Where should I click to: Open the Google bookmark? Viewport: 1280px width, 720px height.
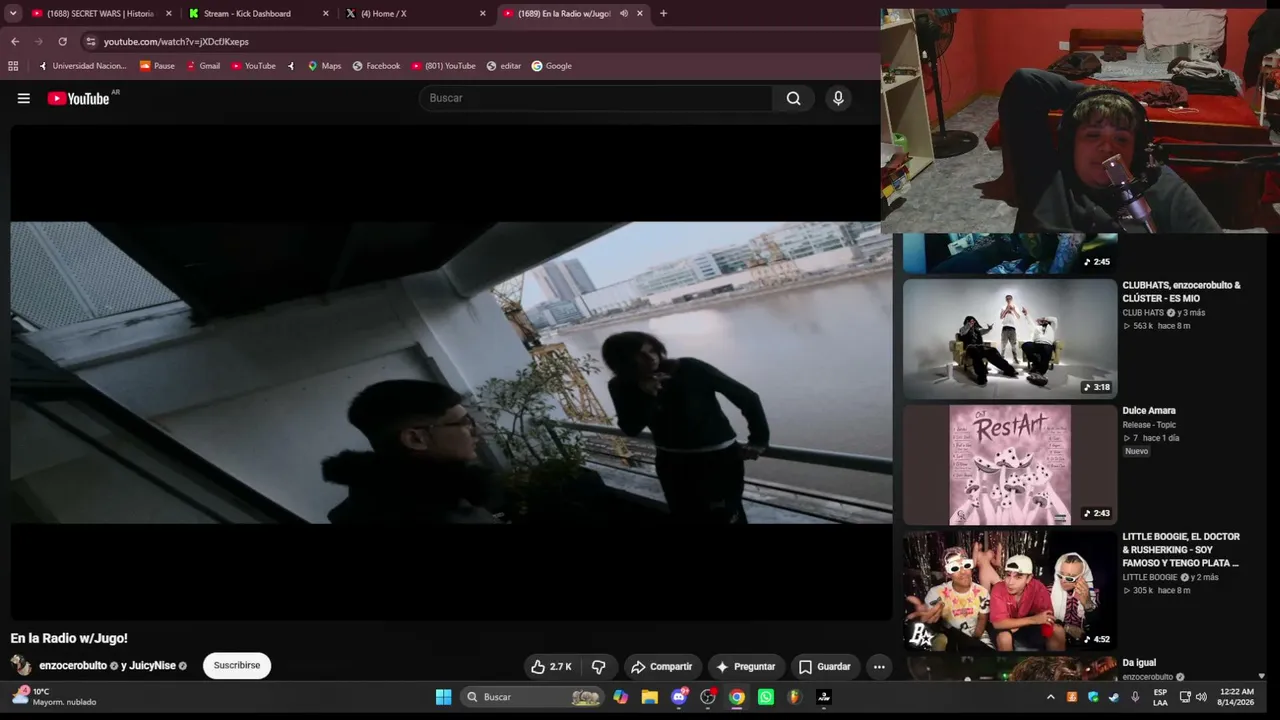552,66
